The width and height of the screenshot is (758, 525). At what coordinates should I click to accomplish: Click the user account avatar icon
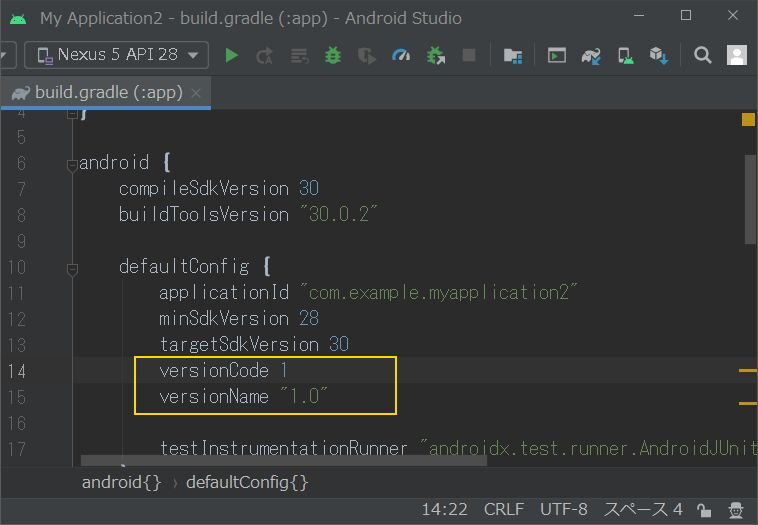click(x=737, y=55)
